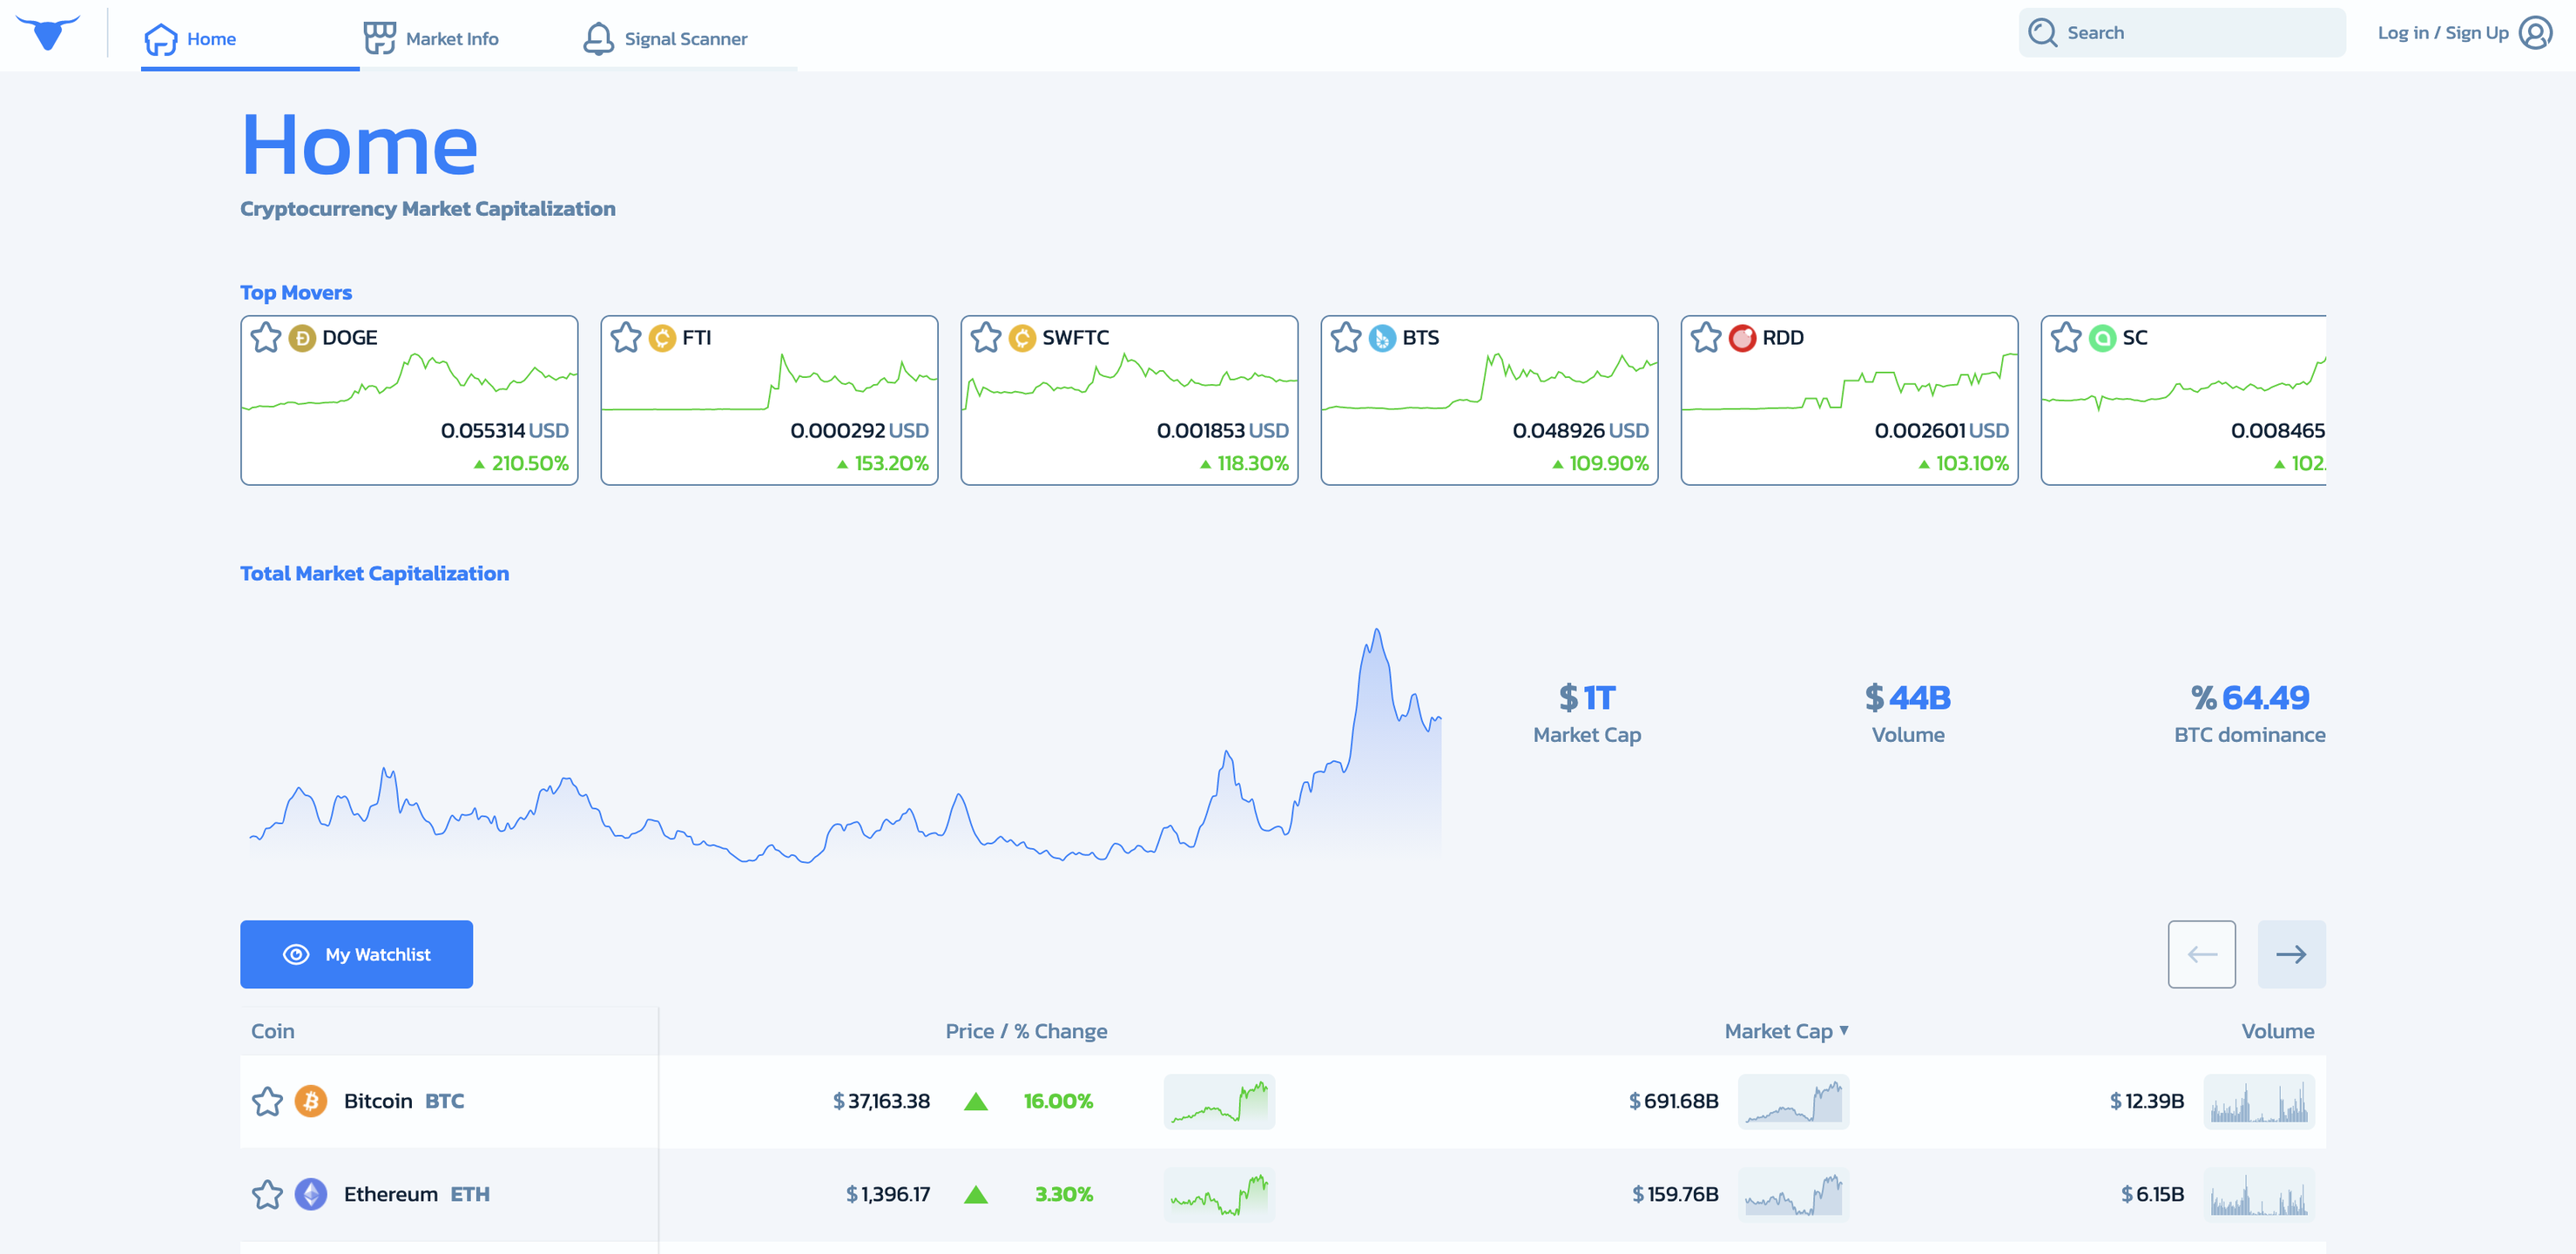Go to previous coin page arrow

tap(2201, 954)
